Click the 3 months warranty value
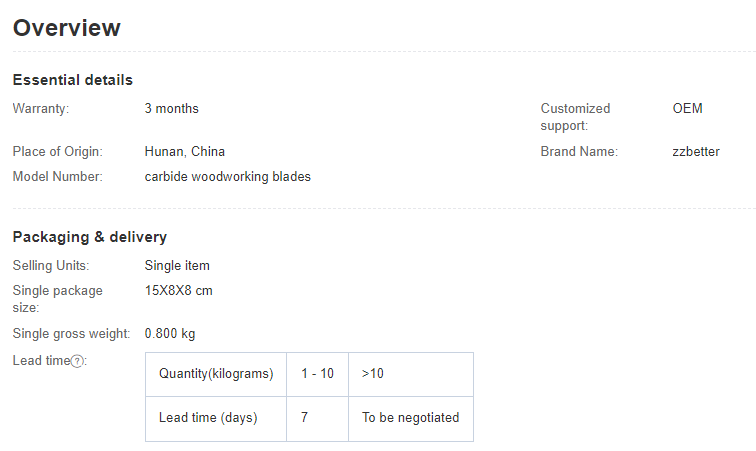Screen dimensions: 756x451 click(171, 108)
